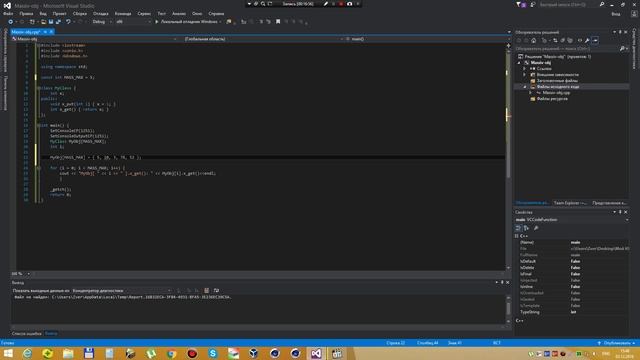Click Property Pages wrench in Properties panel
The image size is (640, 360).
536,228
